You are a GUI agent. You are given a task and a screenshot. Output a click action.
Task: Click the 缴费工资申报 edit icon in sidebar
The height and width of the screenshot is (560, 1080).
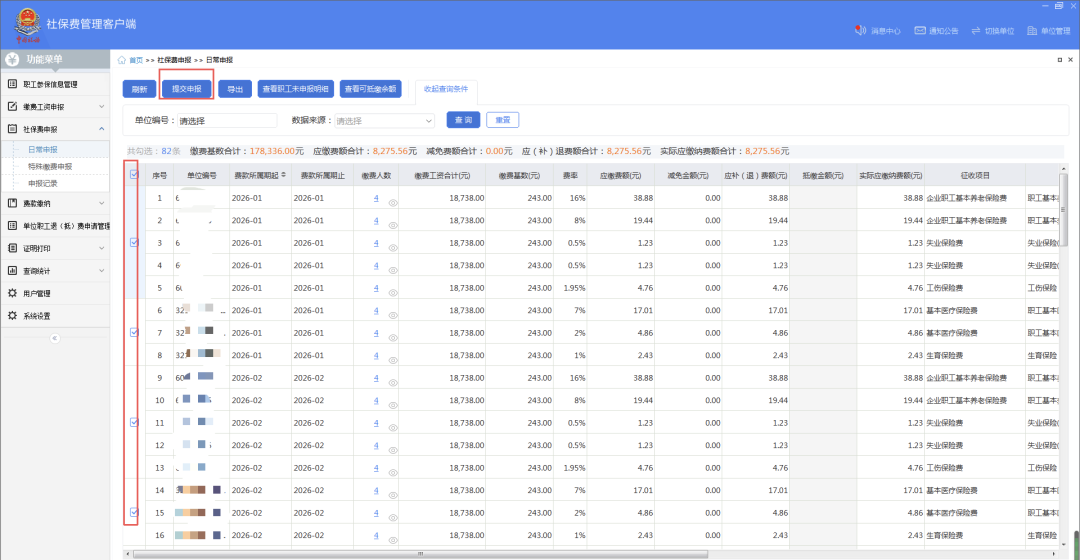[x=12, y=106]
